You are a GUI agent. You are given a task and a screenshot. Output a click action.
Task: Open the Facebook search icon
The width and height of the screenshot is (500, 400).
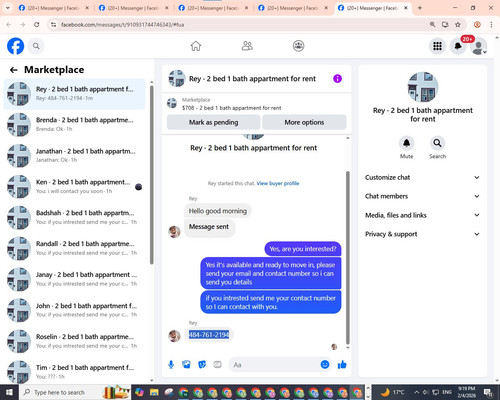pyautogui.click(x=36, y=46)
